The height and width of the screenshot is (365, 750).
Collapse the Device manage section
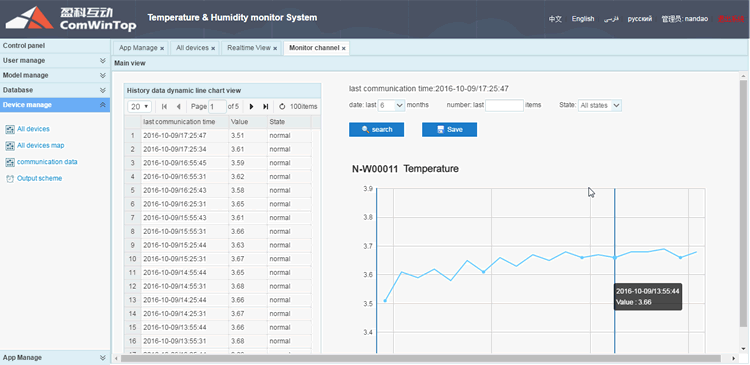click(x=102, y=105)
